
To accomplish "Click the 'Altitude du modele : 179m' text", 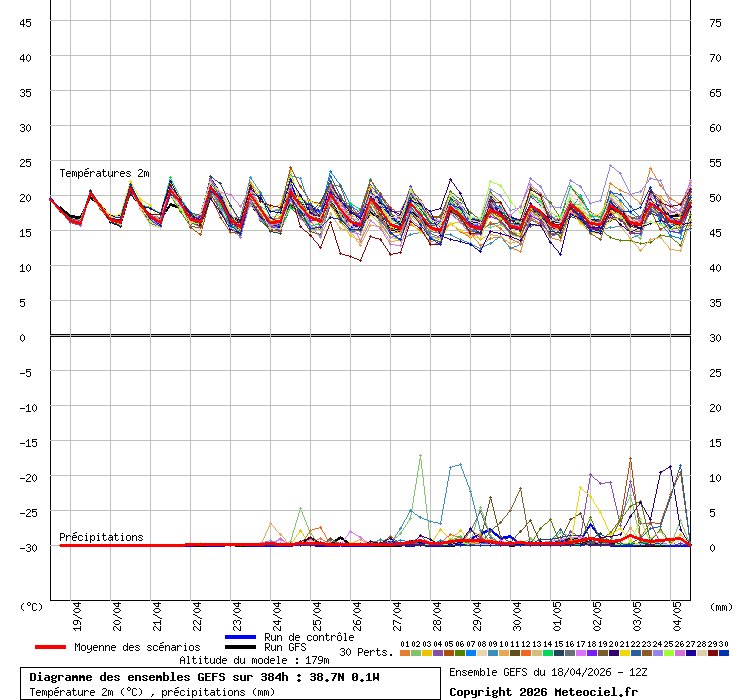I will click(254, 660).
